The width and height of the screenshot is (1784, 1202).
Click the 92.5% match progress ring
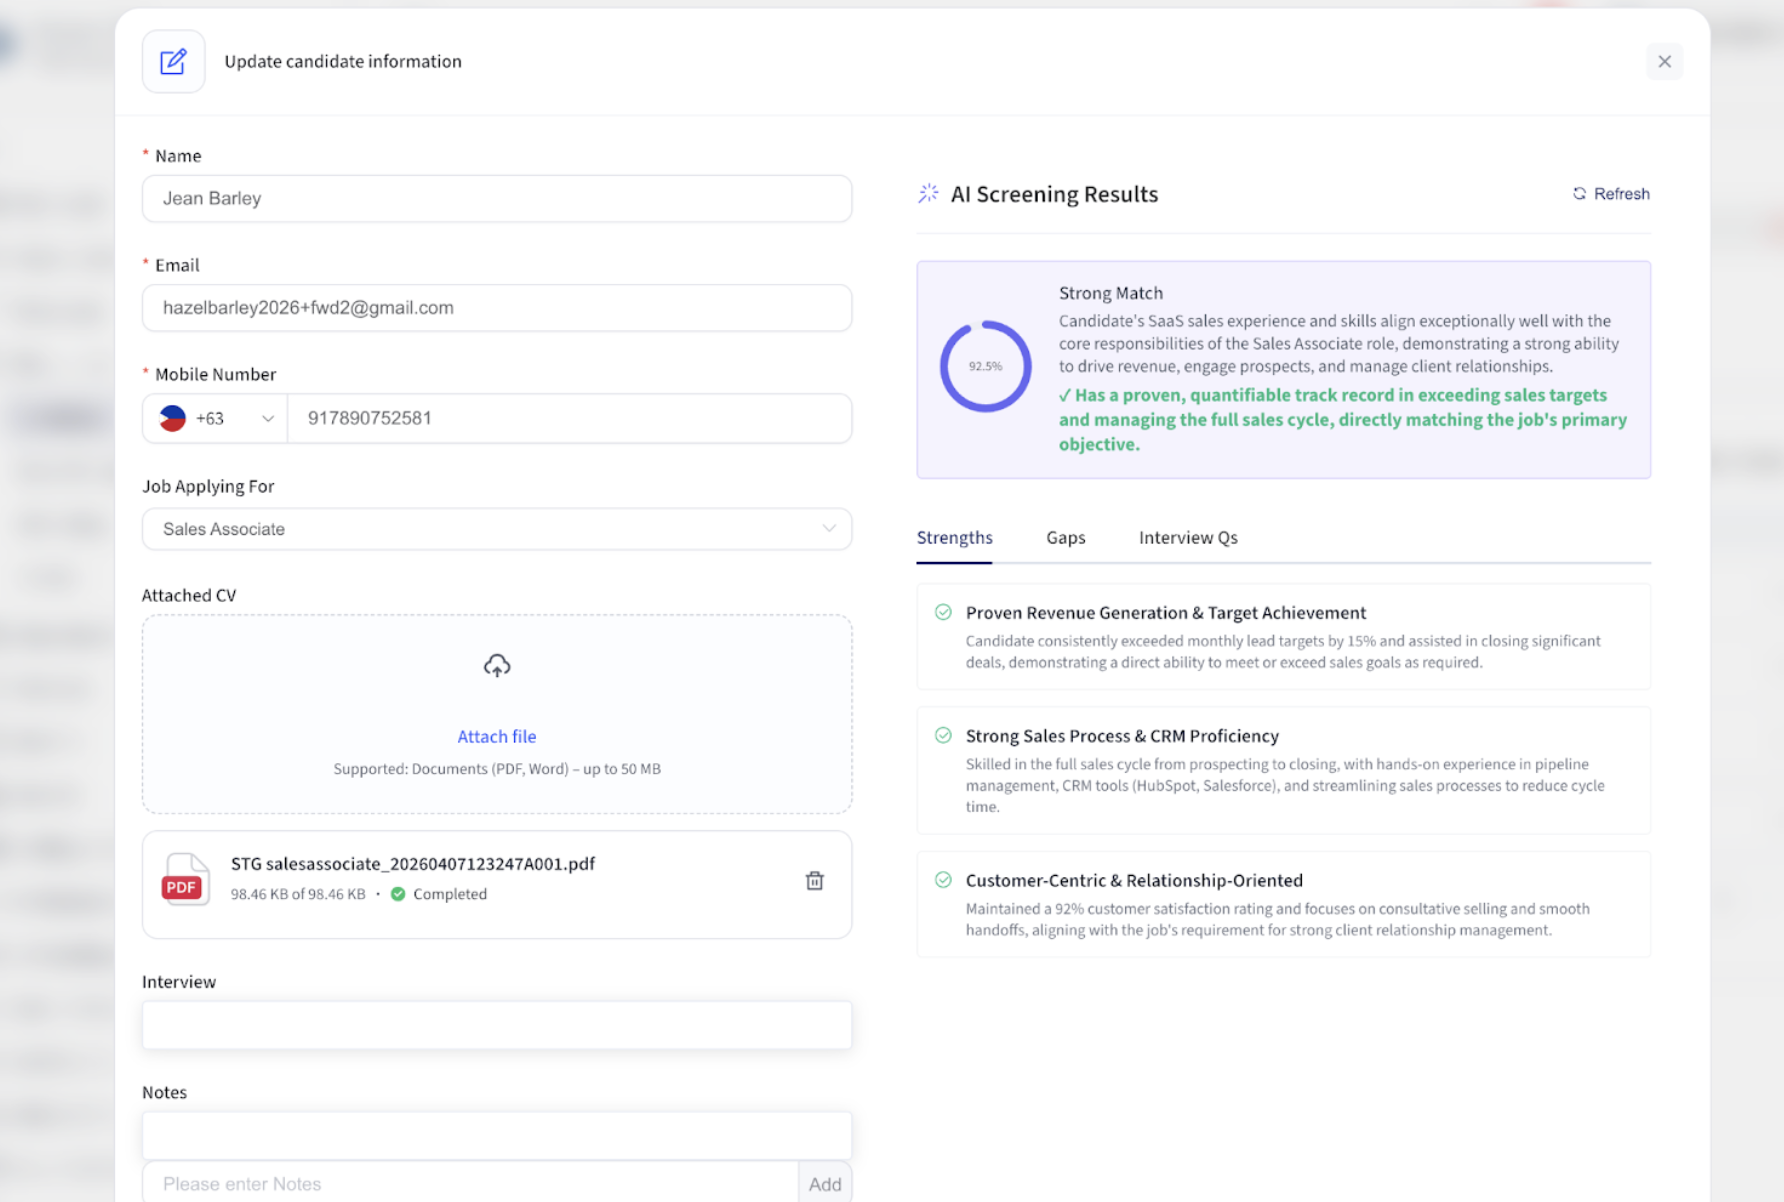tap(985, 366)
